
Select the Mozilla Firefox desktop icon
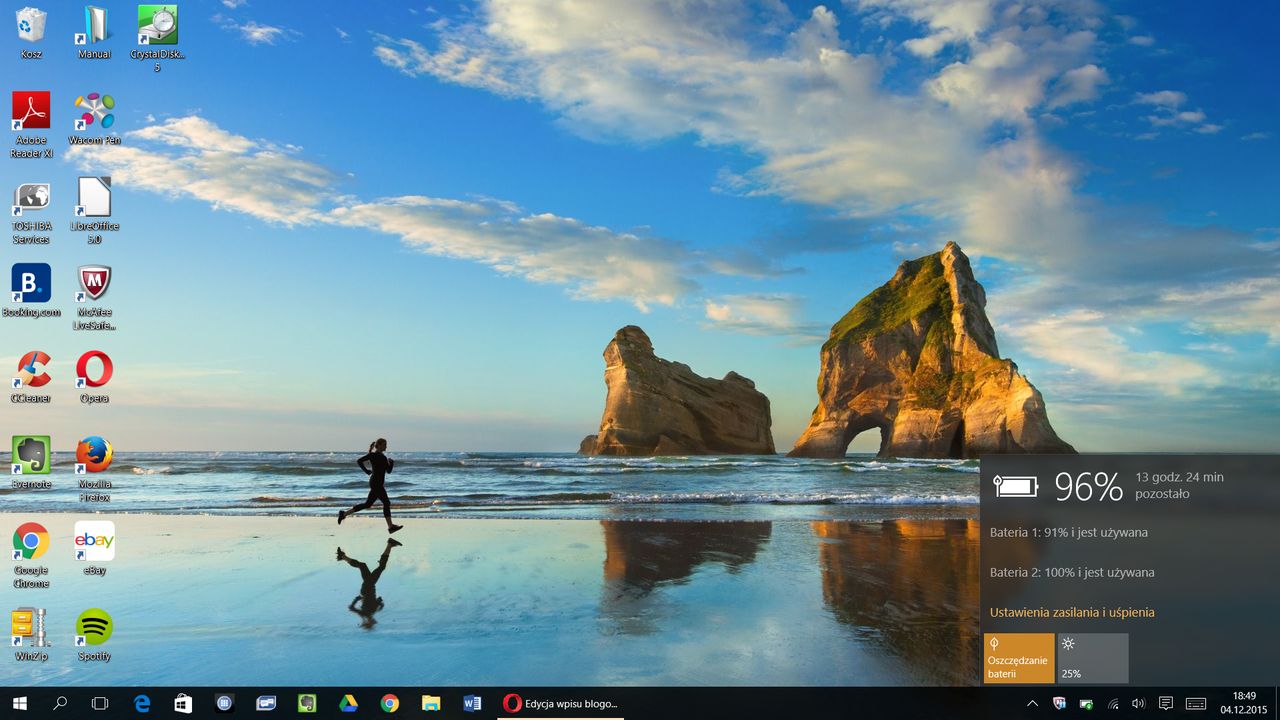tap(94, 469)
